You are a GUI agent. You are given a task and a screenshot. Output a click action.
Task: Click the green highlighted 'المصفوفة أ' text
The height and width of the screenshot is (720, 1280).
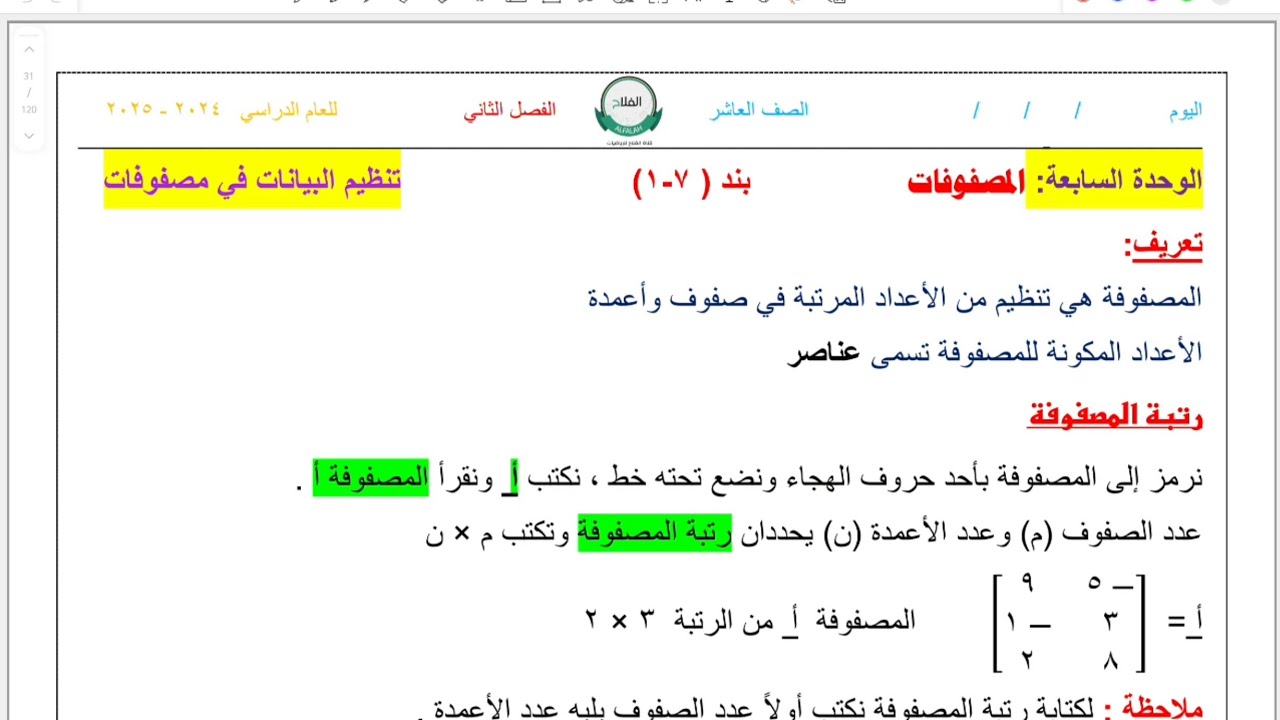click(x=371, y=478)
